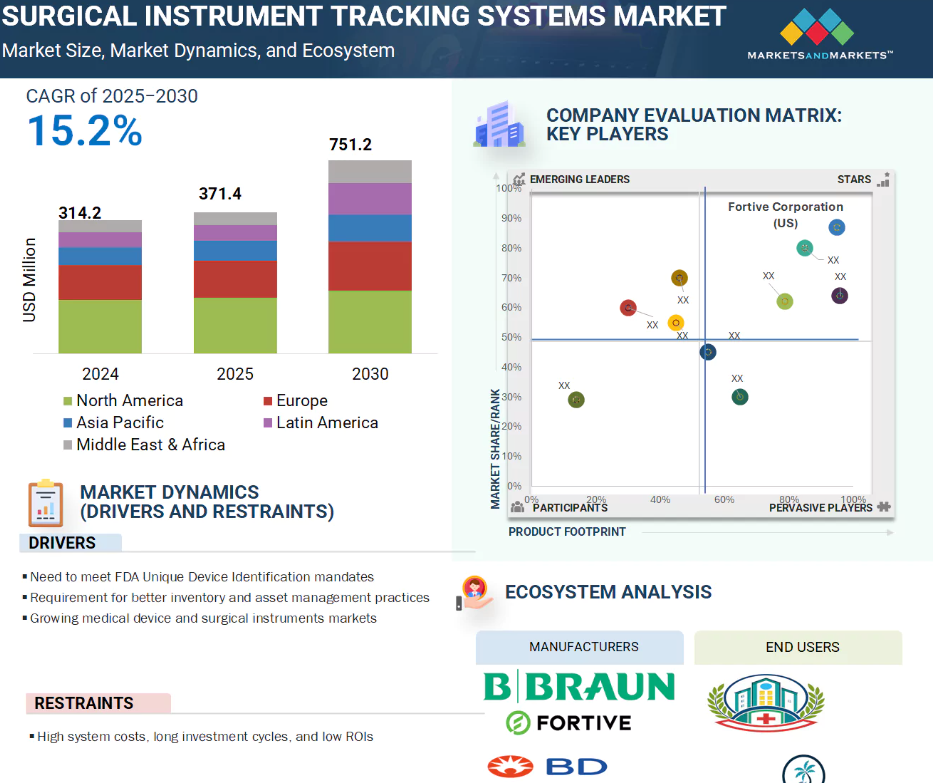936x783 pixels.
Task: Select the END USERS column header
Action: point(798,648)
